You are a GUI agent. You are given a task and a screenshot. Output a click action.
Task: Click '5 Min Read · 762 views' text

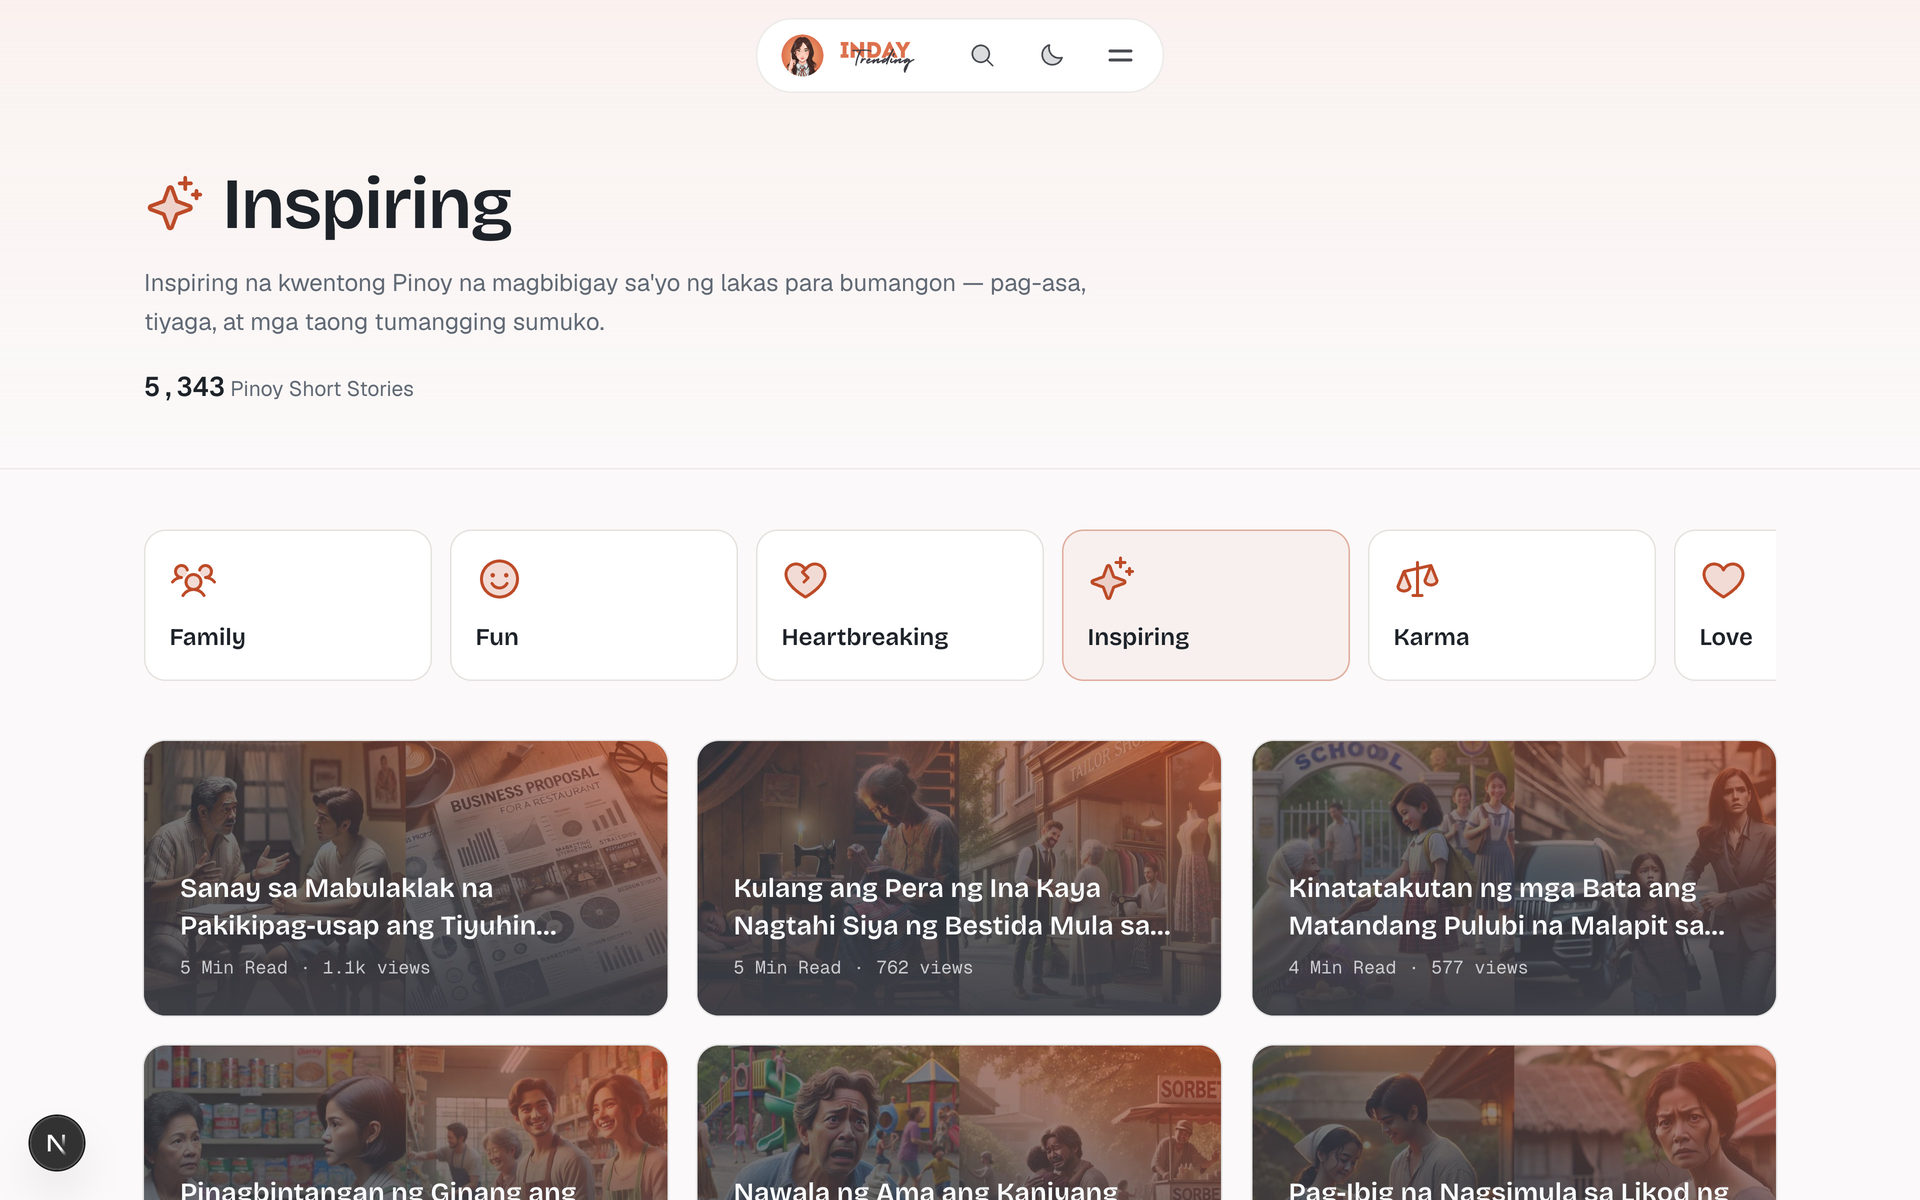853,968
